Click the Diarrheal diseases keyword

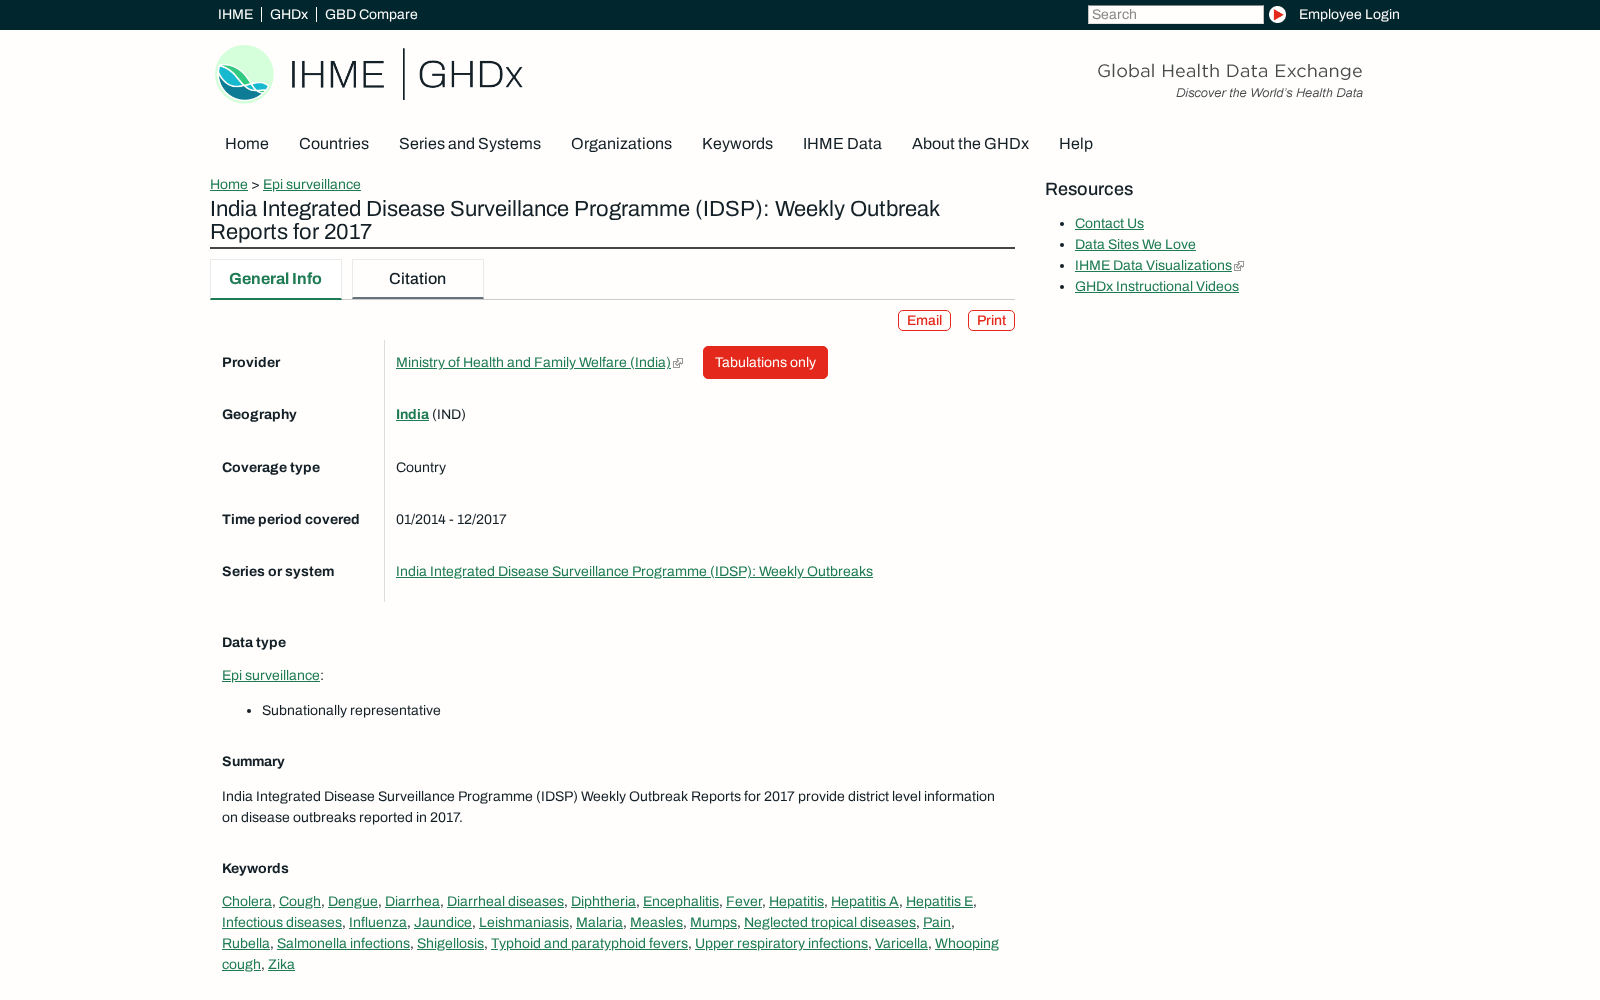pyautogui.click(x=505, y=901)
